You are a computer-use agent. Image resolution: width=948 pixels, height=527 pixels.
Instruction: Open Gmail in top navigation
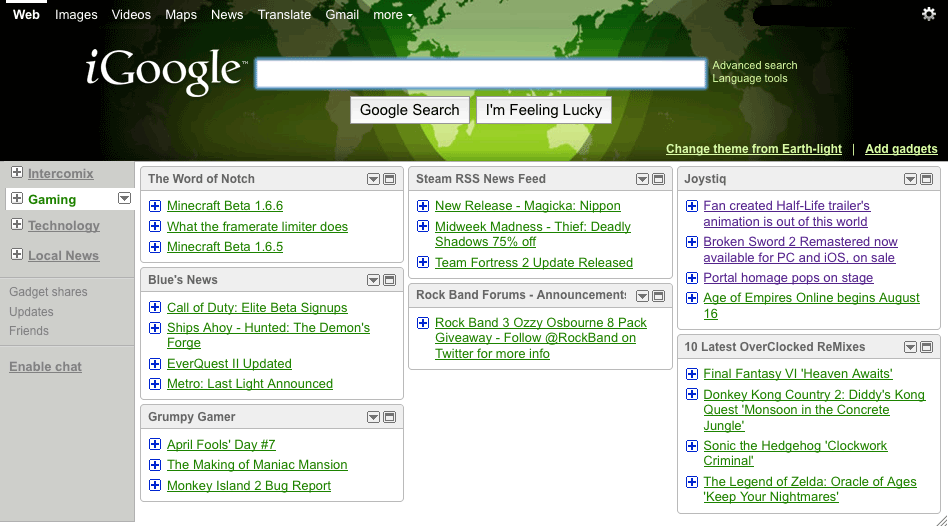point(342,15)
